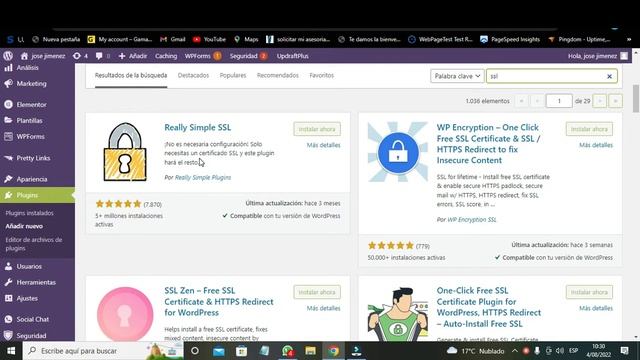640x360 pixels.
Task: Switch to Destacados tab
Action: 193,76
